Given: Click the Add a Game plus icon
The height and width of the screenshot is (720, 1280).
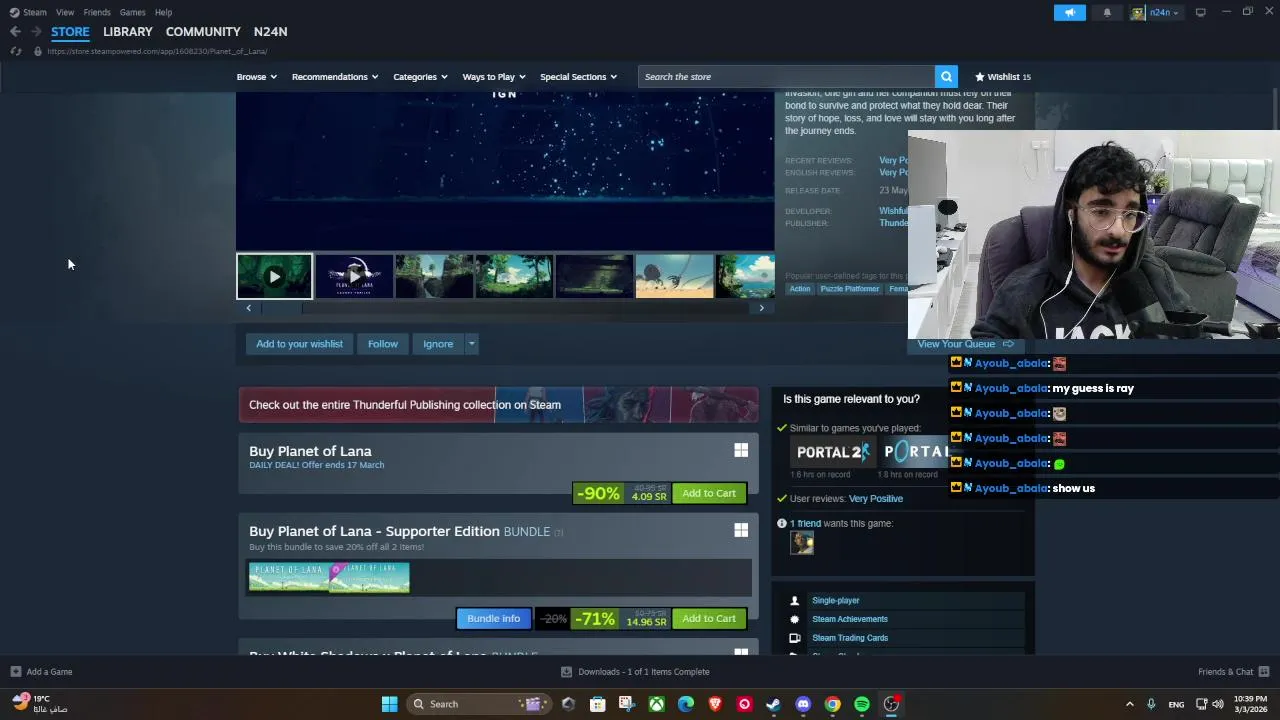Looking at the screenshot, I should (x=15, y=672).
